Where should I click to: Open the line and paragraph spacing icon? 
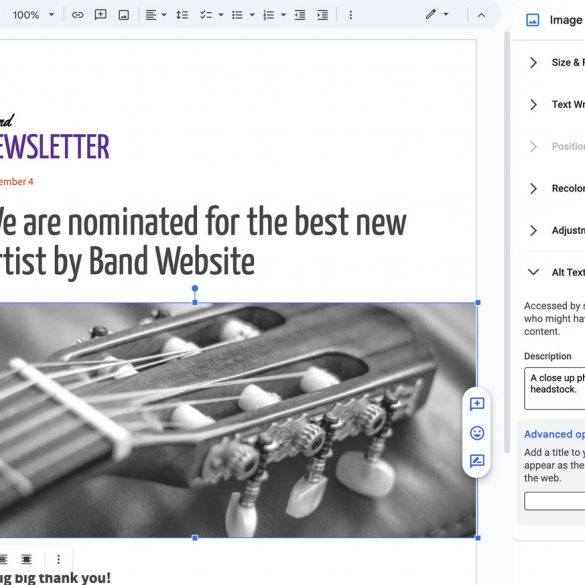click(182, 15)
